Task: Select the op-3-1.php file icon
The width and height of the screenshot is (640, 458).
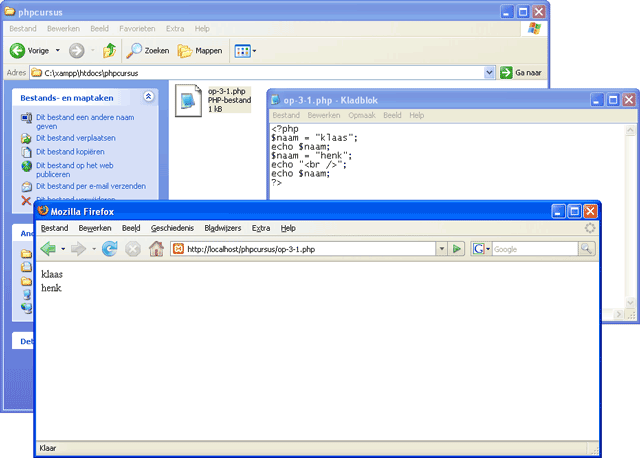Action: (188, 100)
